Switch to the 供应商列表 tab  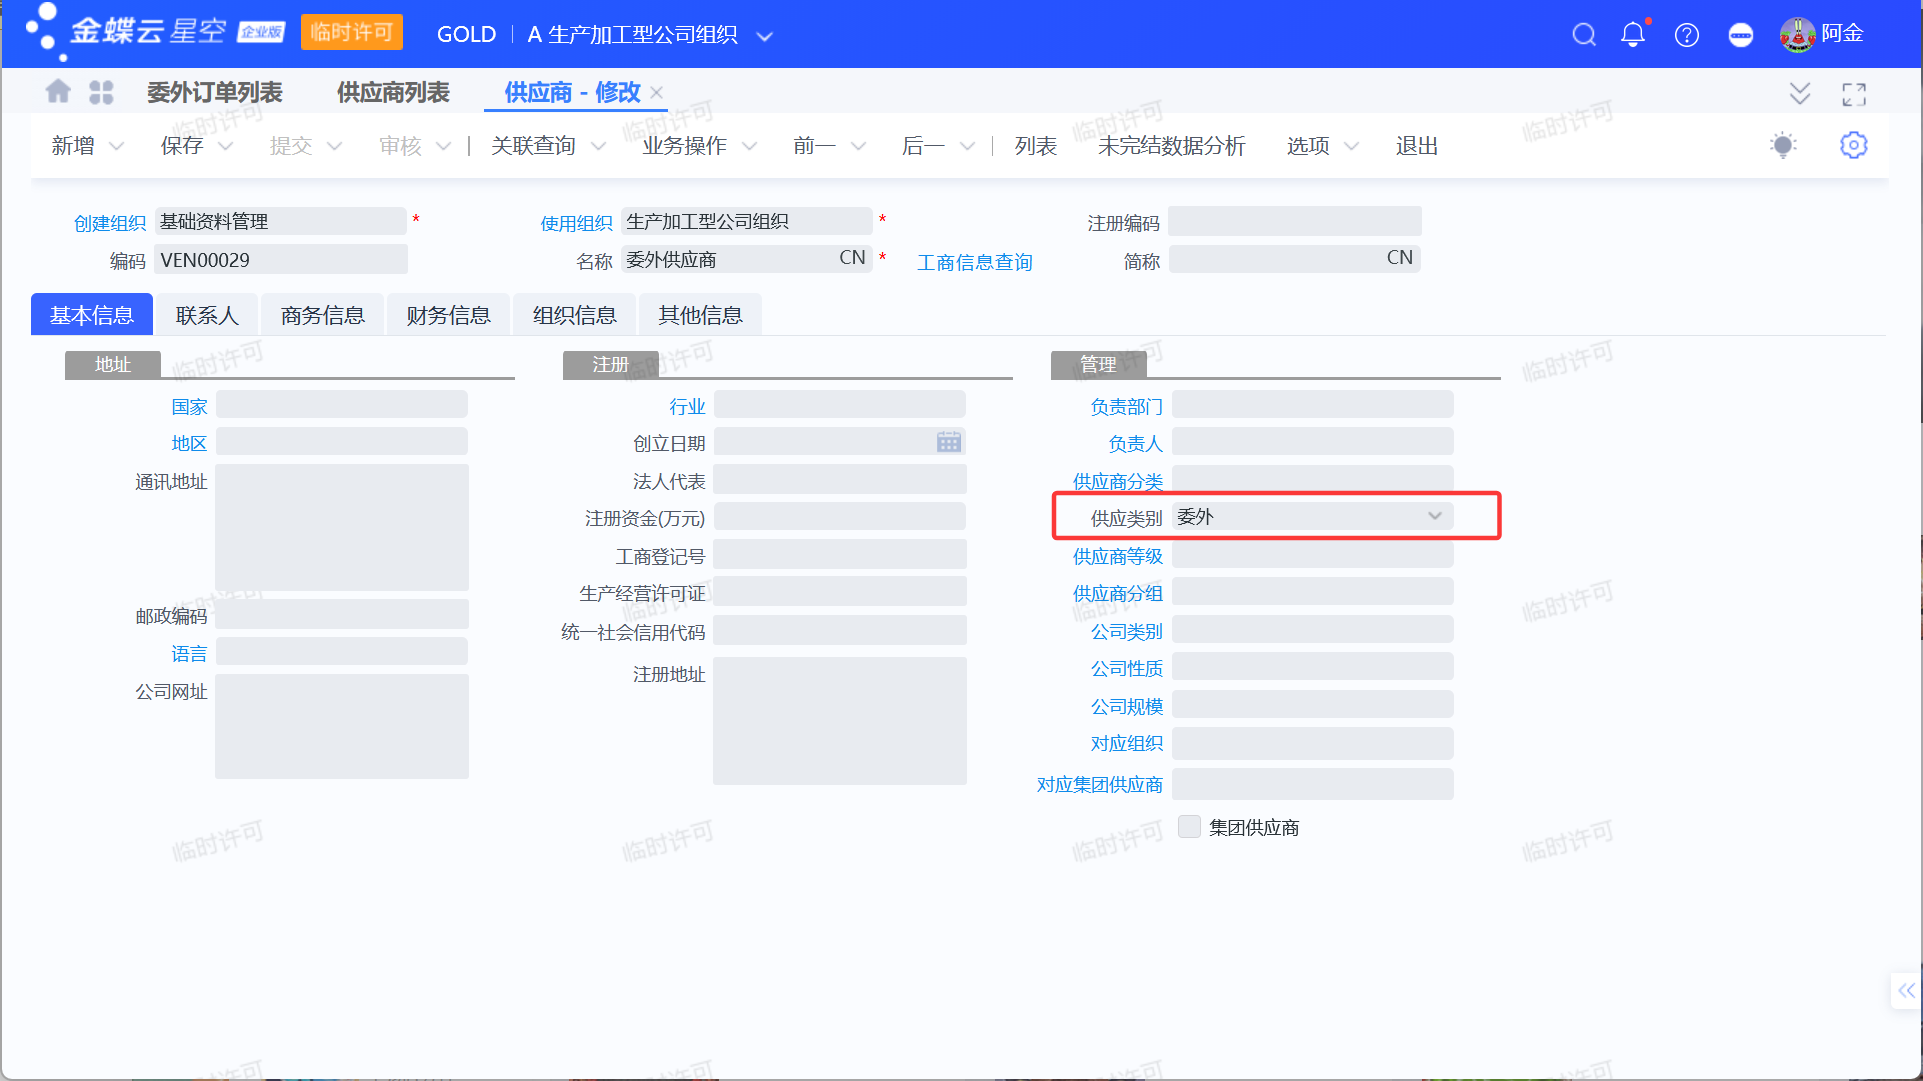(x=393, y=92)
